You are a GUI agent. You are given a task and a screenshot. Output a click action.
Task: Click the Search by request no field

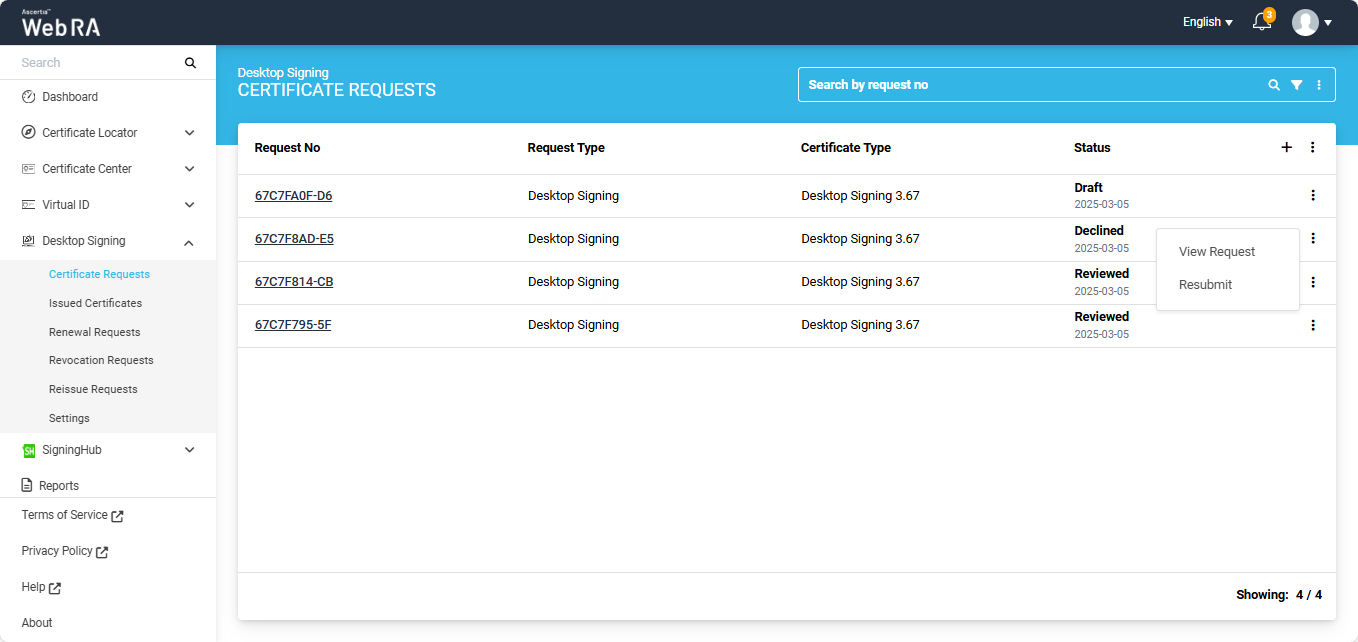tap(1030, 85)
